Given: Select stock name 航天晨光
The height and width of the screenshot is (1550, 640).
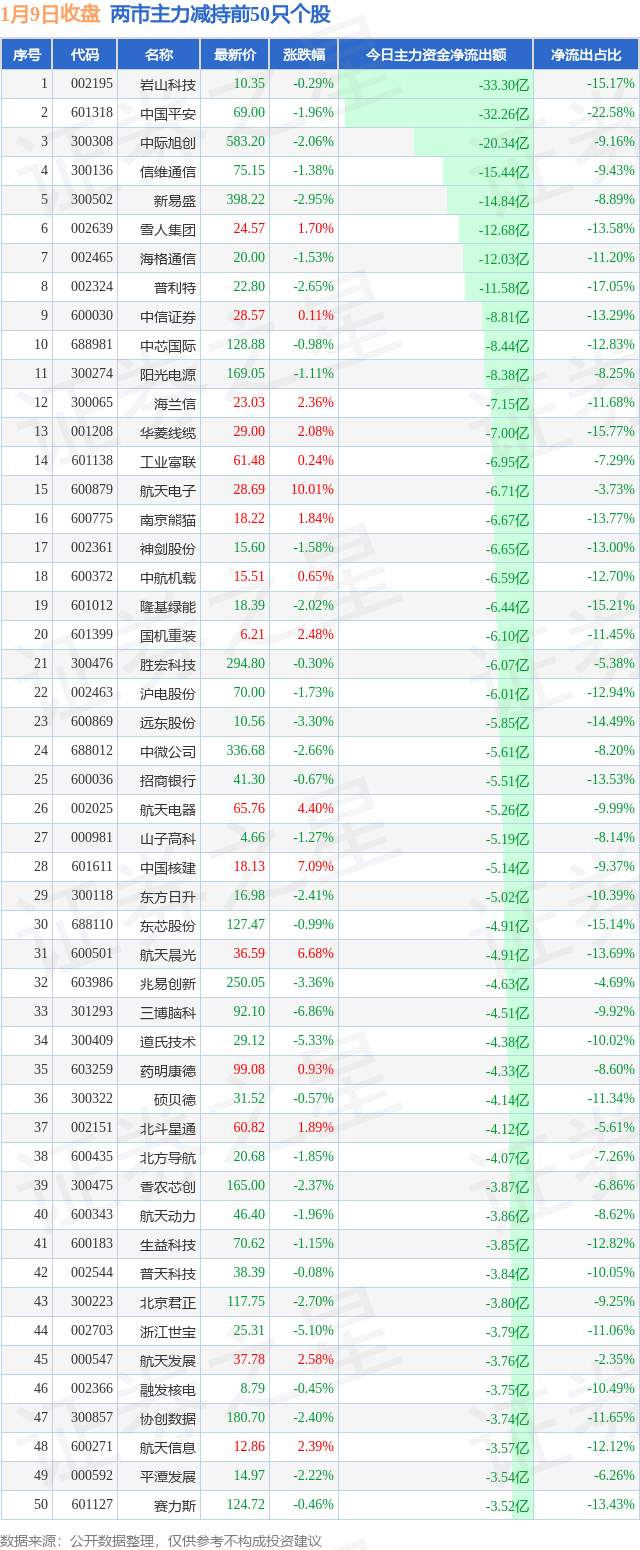Looking at the screenshot, I should [169, 954].
